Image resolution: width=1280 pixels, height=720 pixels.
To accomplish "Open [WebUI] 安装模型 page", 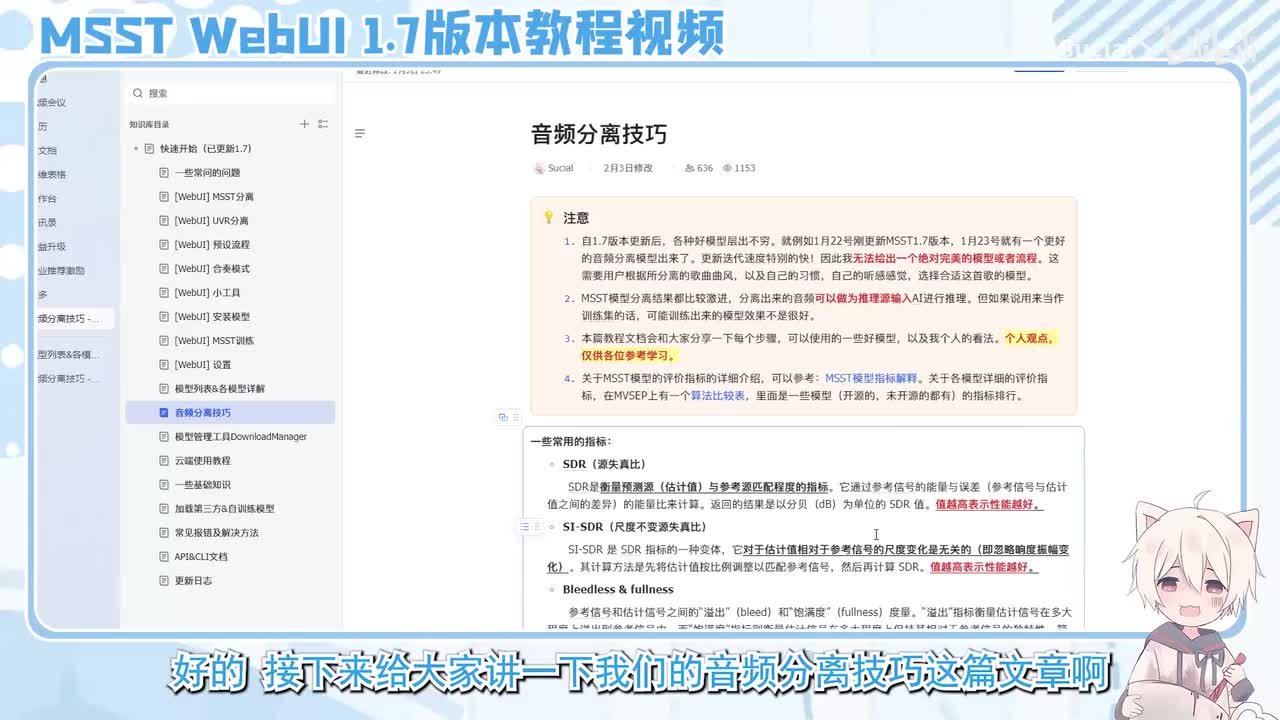I will (x=212, y=316).
